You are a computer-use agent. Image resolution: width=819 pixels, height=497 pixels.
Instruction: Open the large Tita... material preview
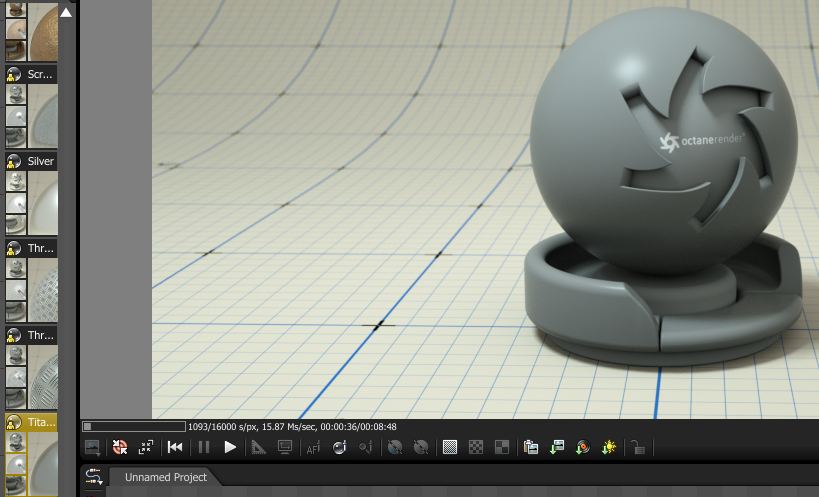point(43,464)
